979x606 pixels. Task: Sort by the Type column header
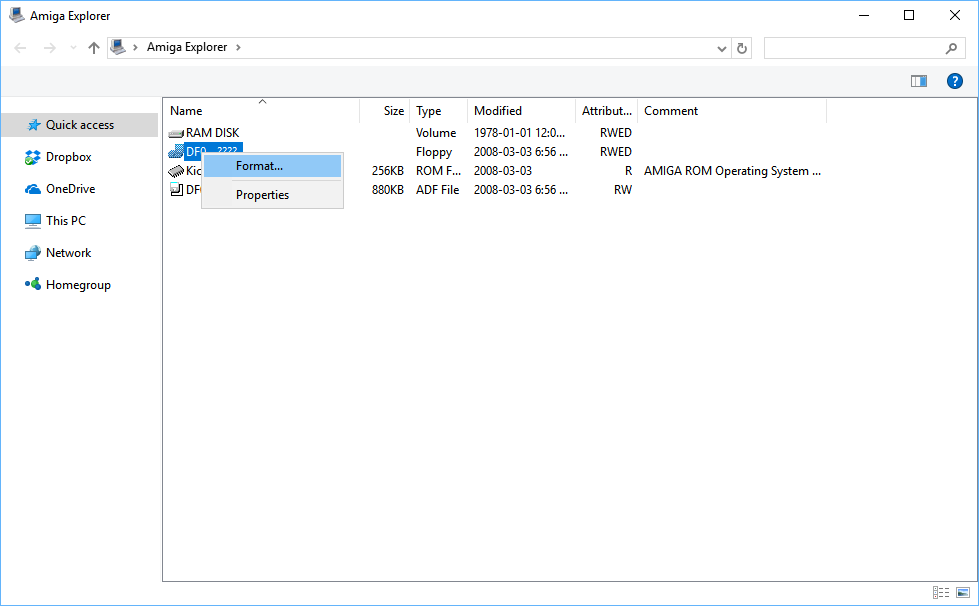[x=438, y=111]
